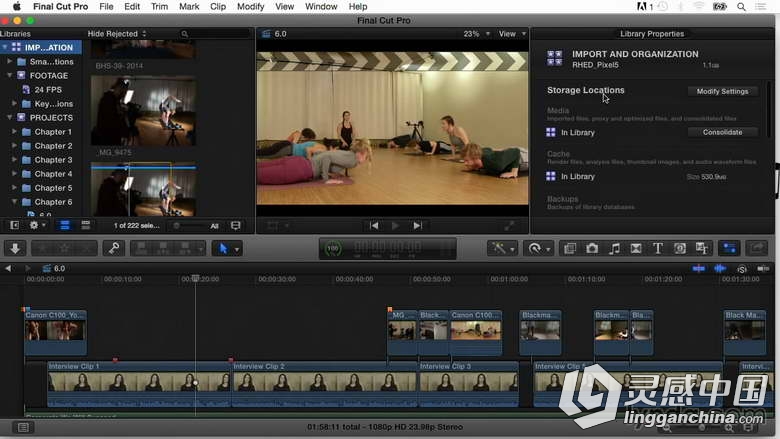
Task: Open the Mark menu
Action: 189,6
